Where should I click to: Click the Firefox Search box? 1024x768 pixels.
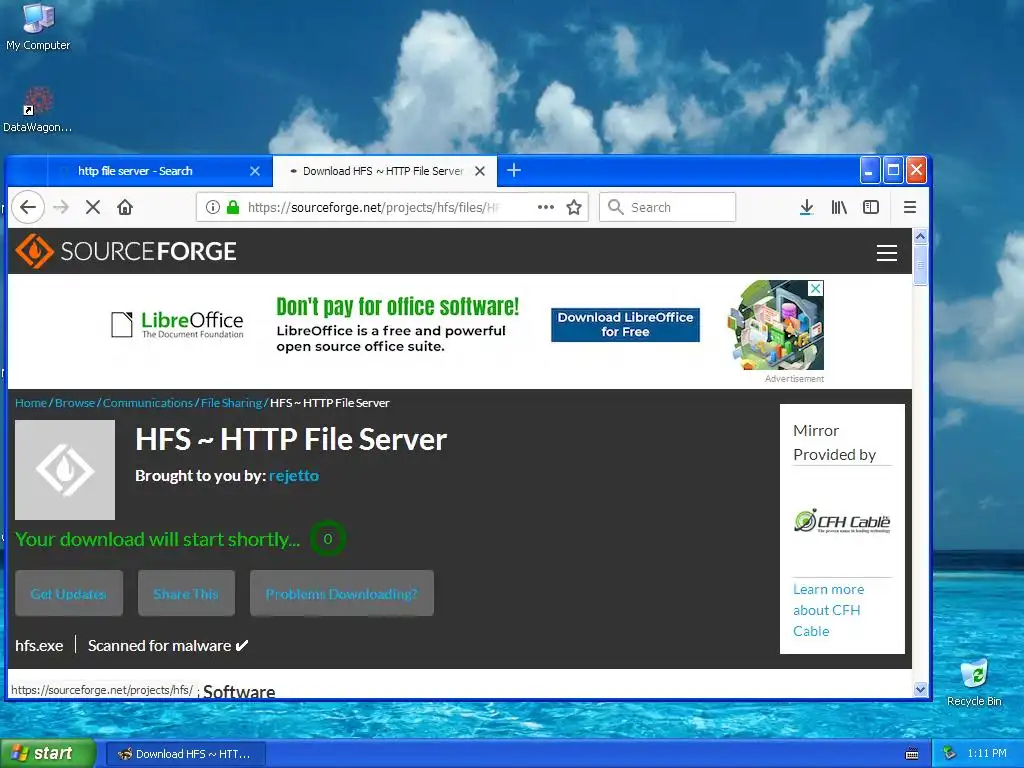[x=667, y=207]
